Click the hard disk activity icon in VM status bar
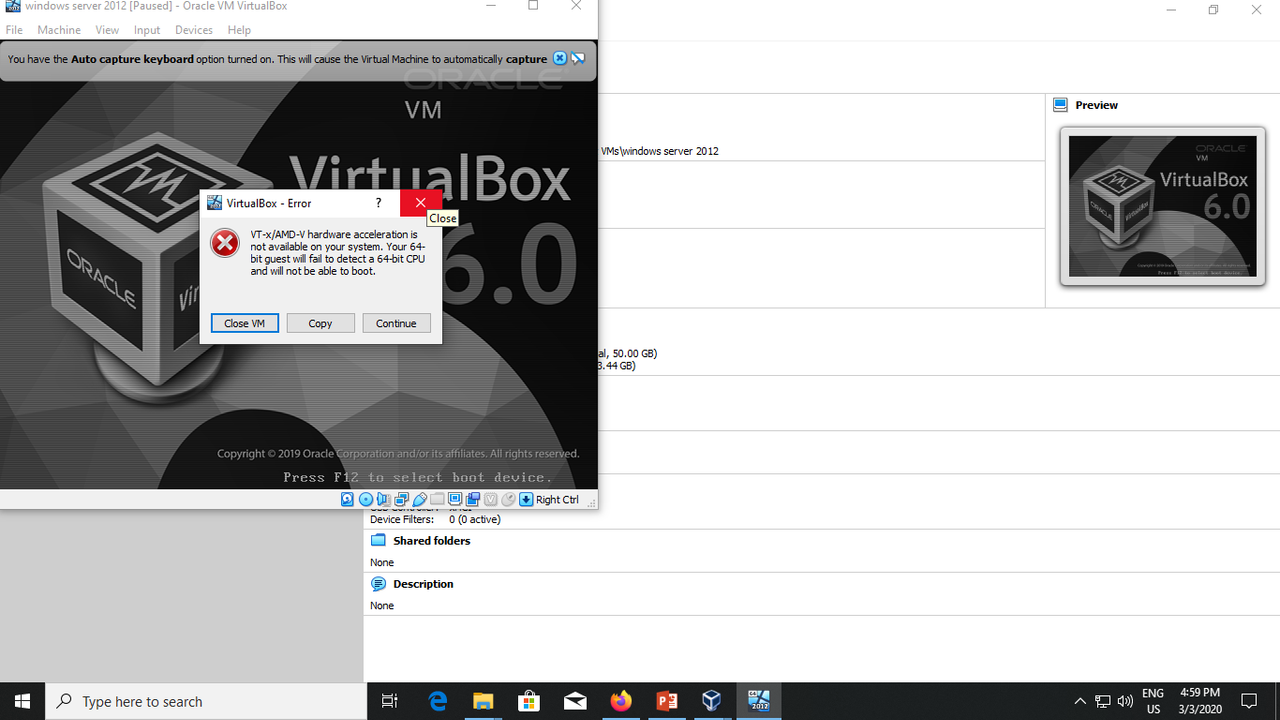 pyautogui.click(x=347, y=499)
